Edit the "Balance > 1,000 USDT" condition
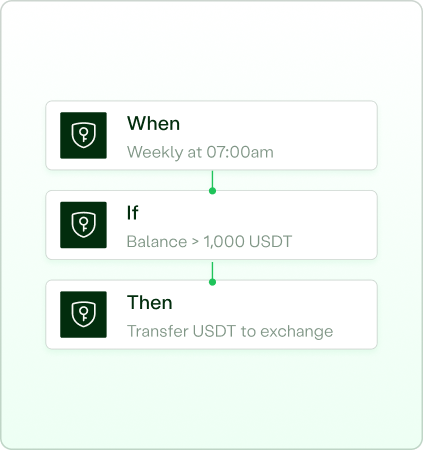The image size is (423, 450). coord(209,242)
